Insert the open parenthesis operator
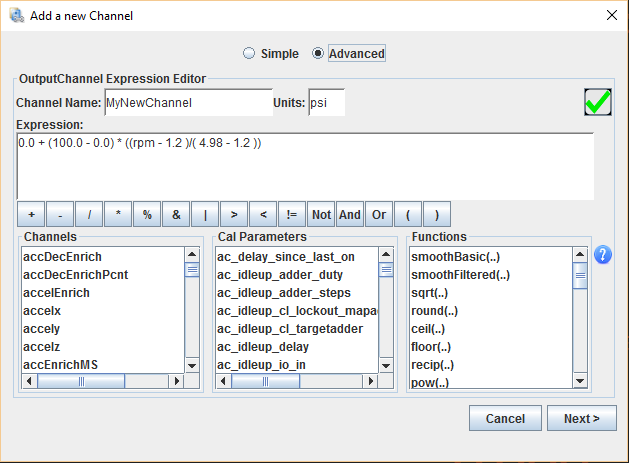 pos(408,214)
